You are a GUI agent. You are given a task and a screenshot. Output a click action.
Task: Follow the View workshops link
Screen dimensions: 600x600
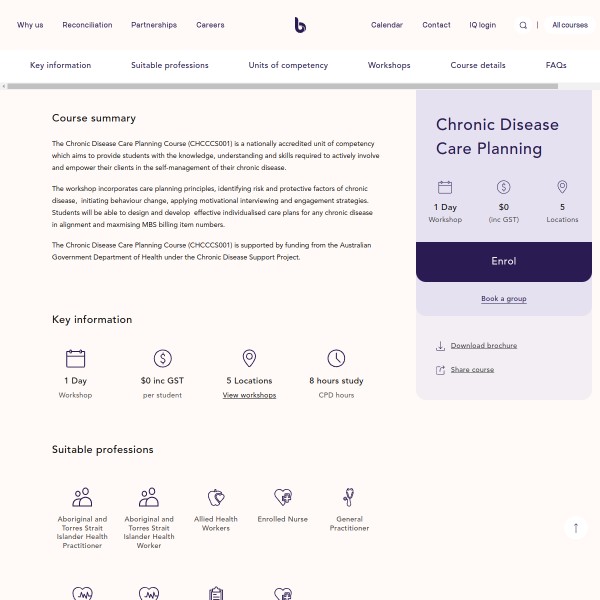point(249,395)
